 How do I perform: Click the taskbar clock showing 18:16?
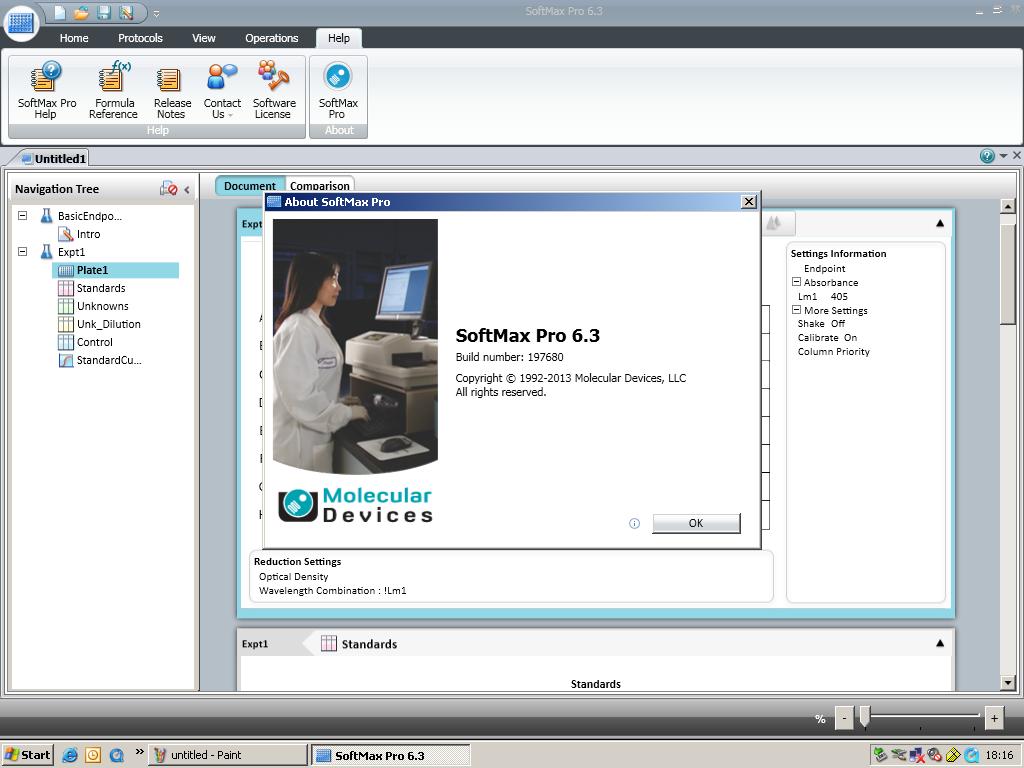pyautogui.click(x=999, y=755)
